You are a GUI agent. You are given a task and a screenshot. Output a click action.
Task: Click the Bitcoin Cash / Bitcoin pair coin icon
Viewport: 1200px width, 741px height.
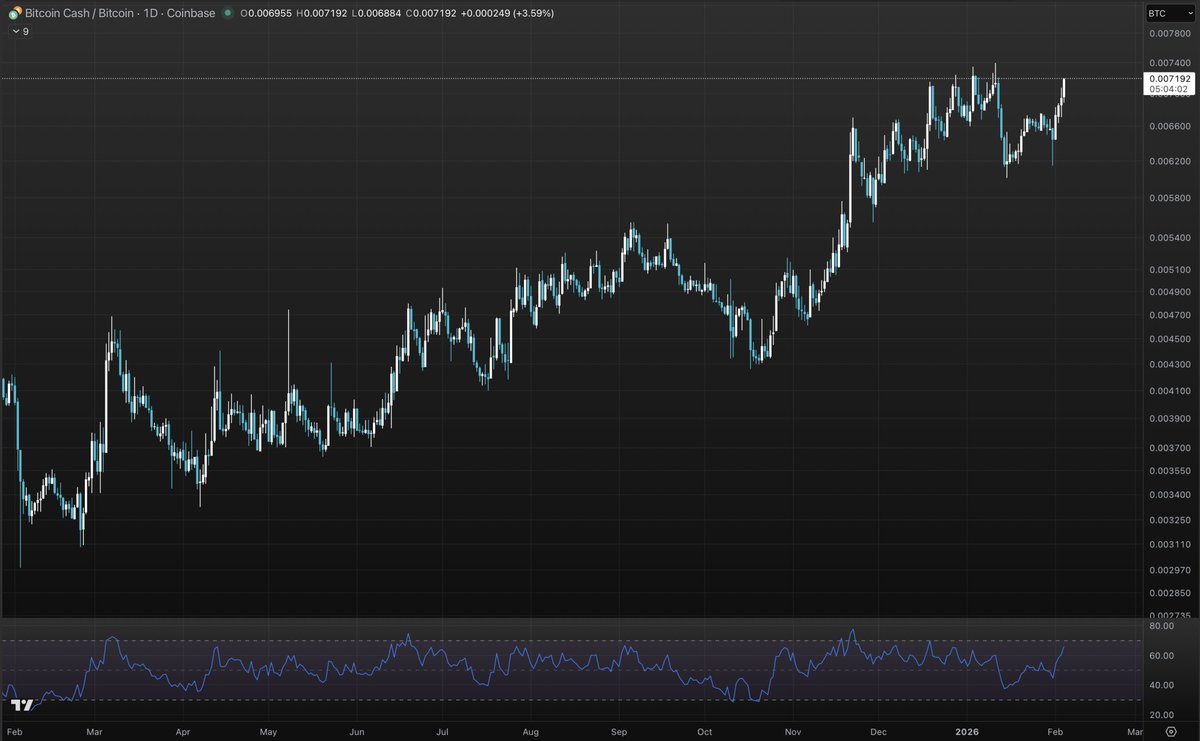15,13
